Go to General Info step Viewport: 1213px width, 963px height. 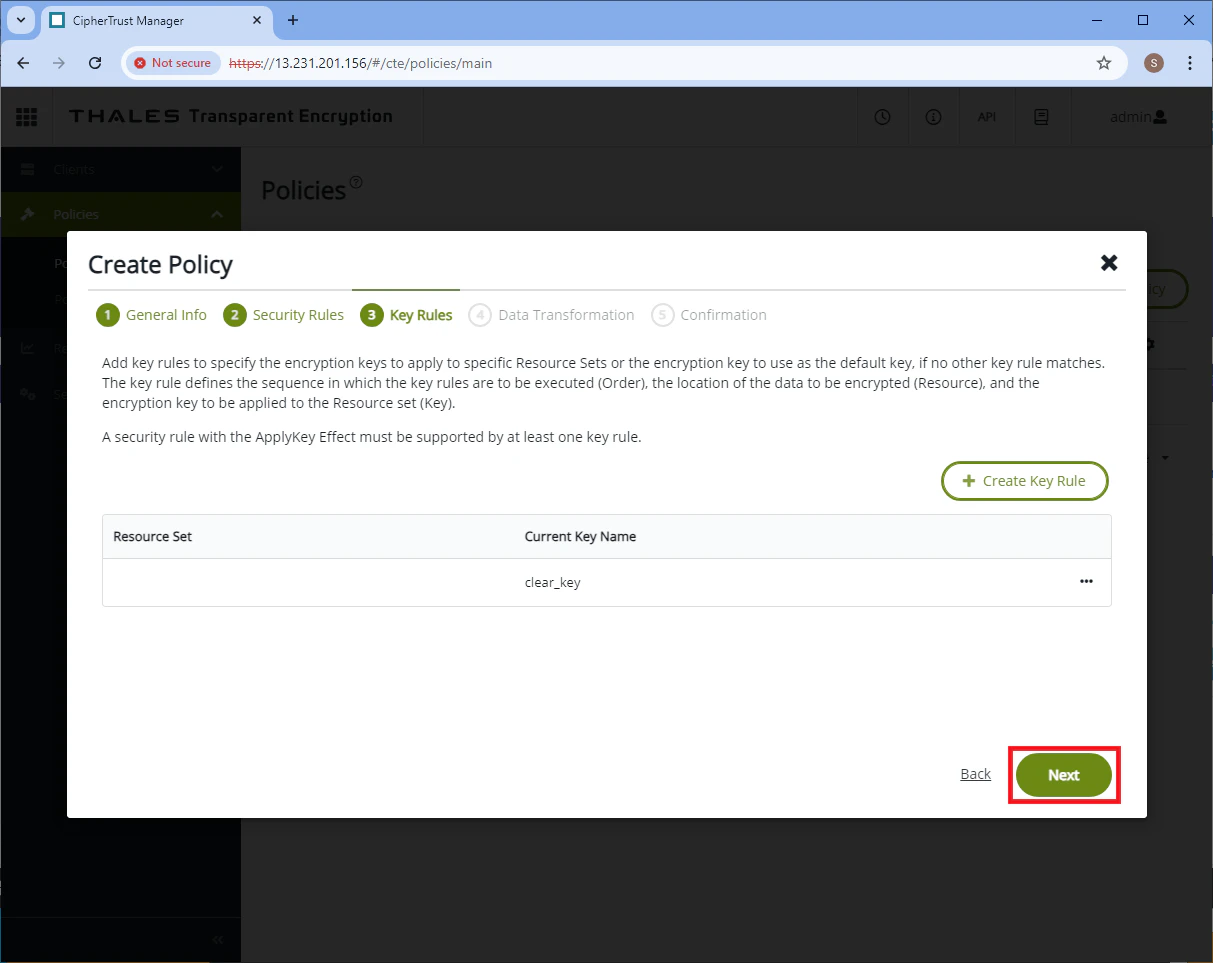[x=151, y=315]
